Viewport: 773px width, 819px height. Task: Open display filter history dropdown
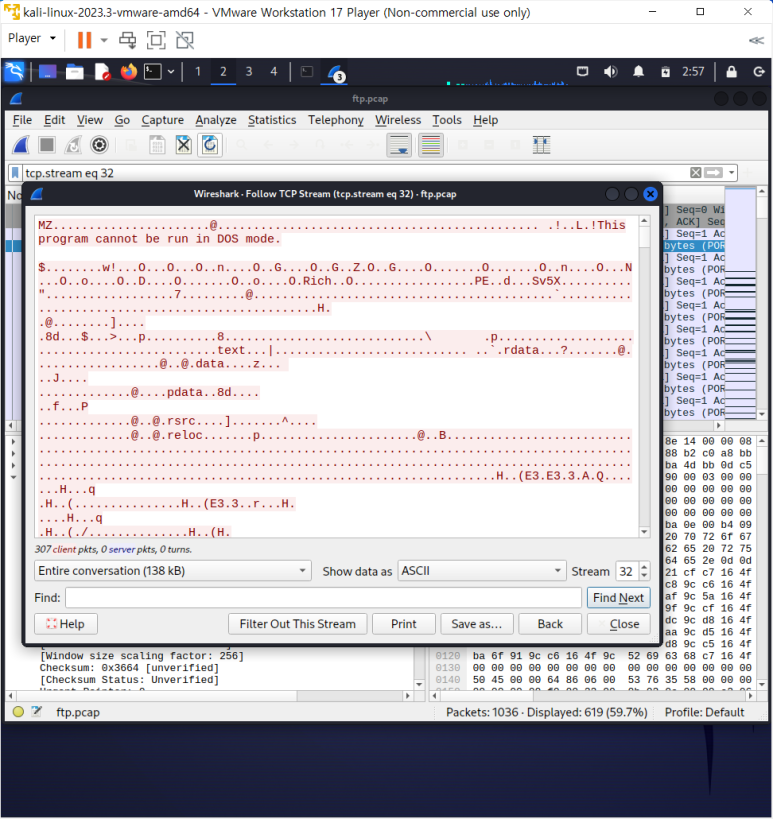731,173
